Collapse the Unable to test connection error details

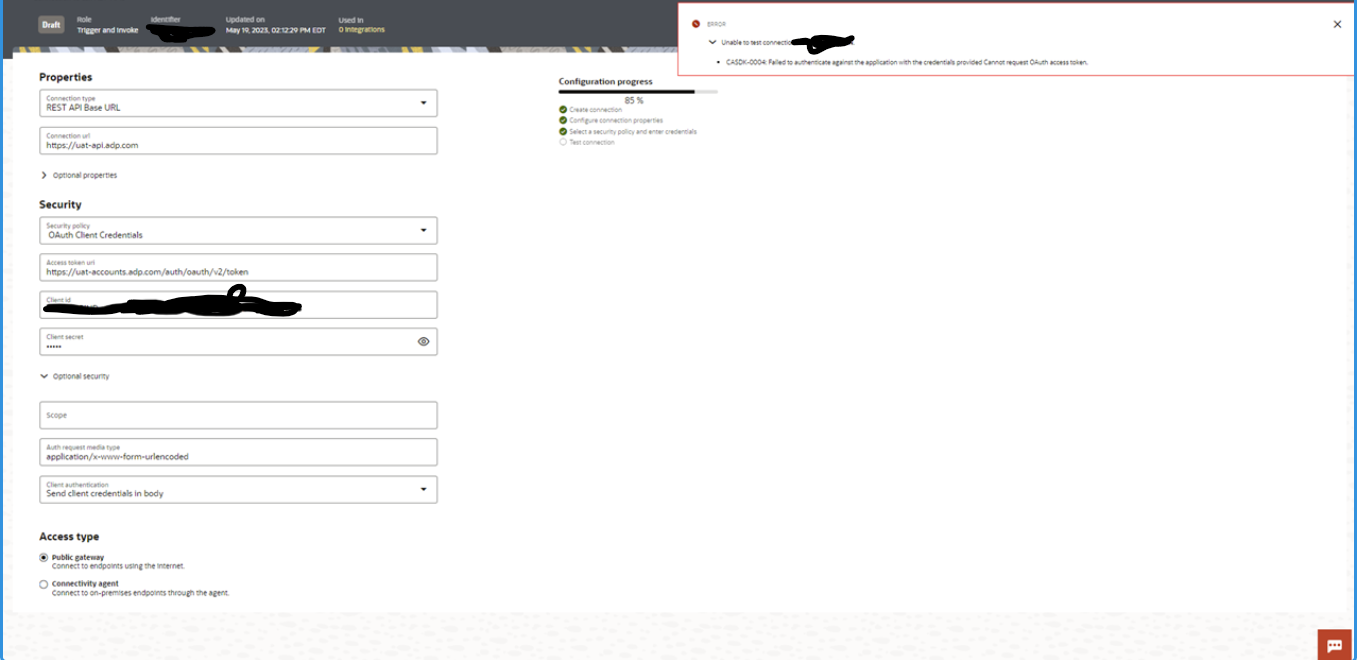coord(711,41)
